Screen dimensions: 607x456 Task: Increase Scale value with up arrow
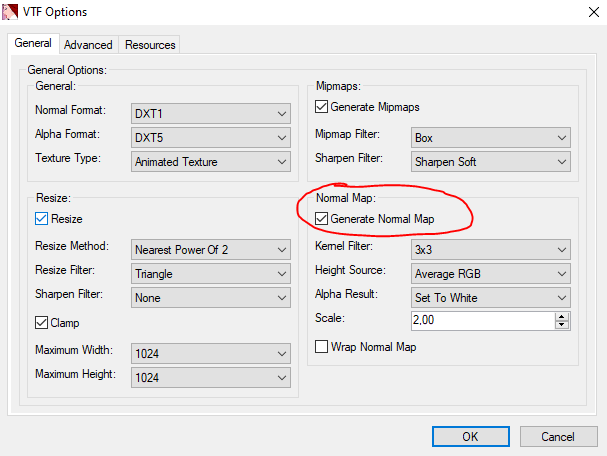pos(562,317)
